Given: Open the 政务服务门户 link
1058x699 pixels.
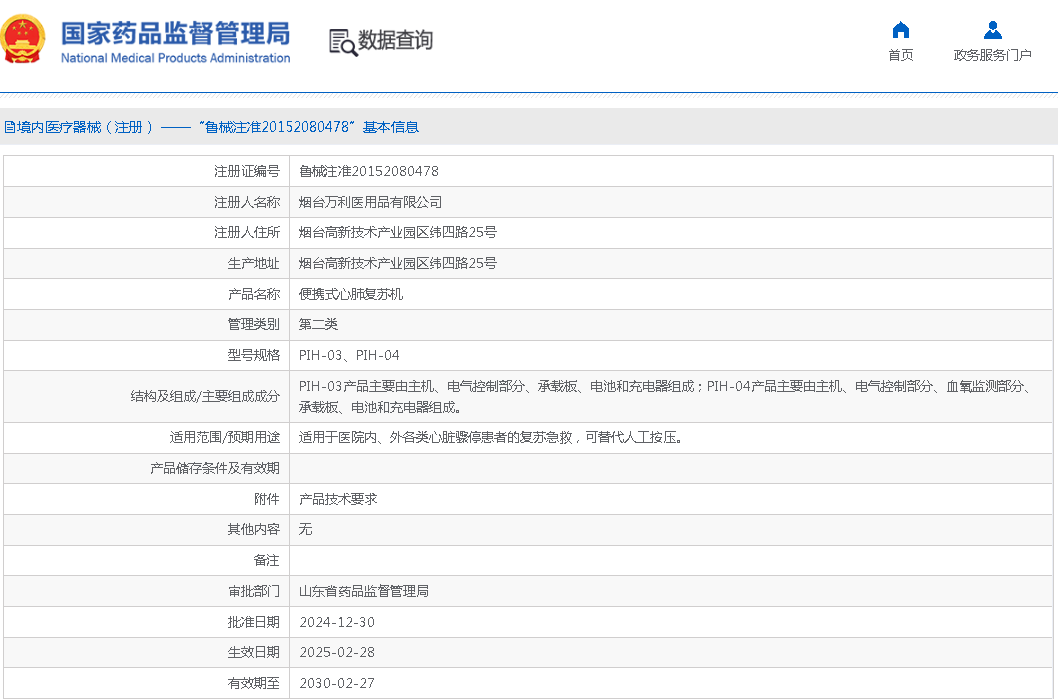Looking at the screenshot, I should (993, 55).
